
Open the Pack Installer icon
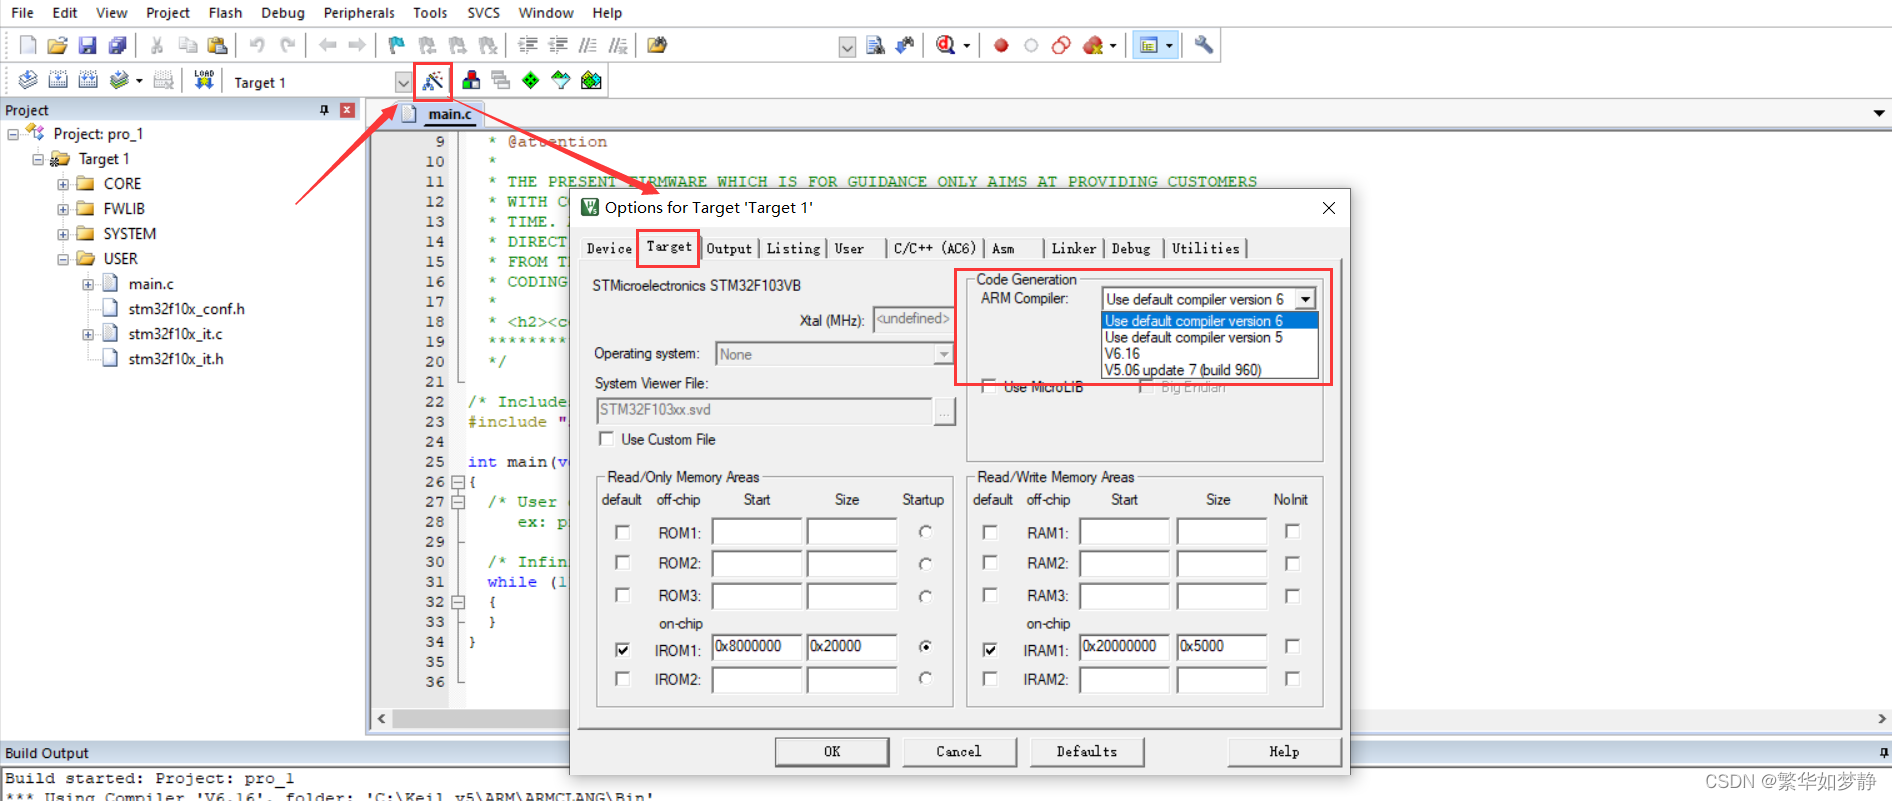click(x=591, y=80)
